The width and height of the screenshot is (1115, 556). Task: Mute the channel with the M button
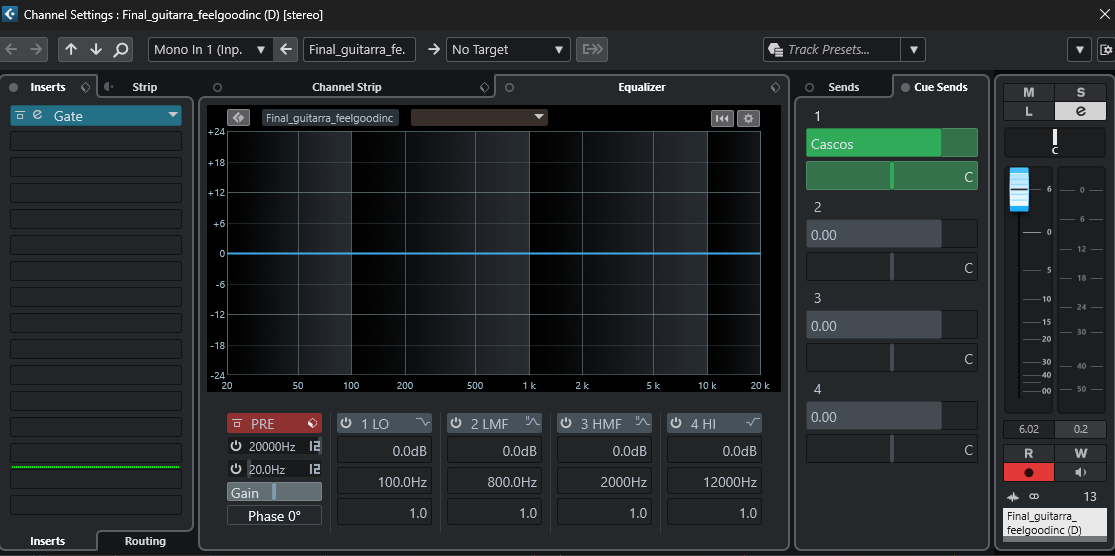pos(1028,92)
